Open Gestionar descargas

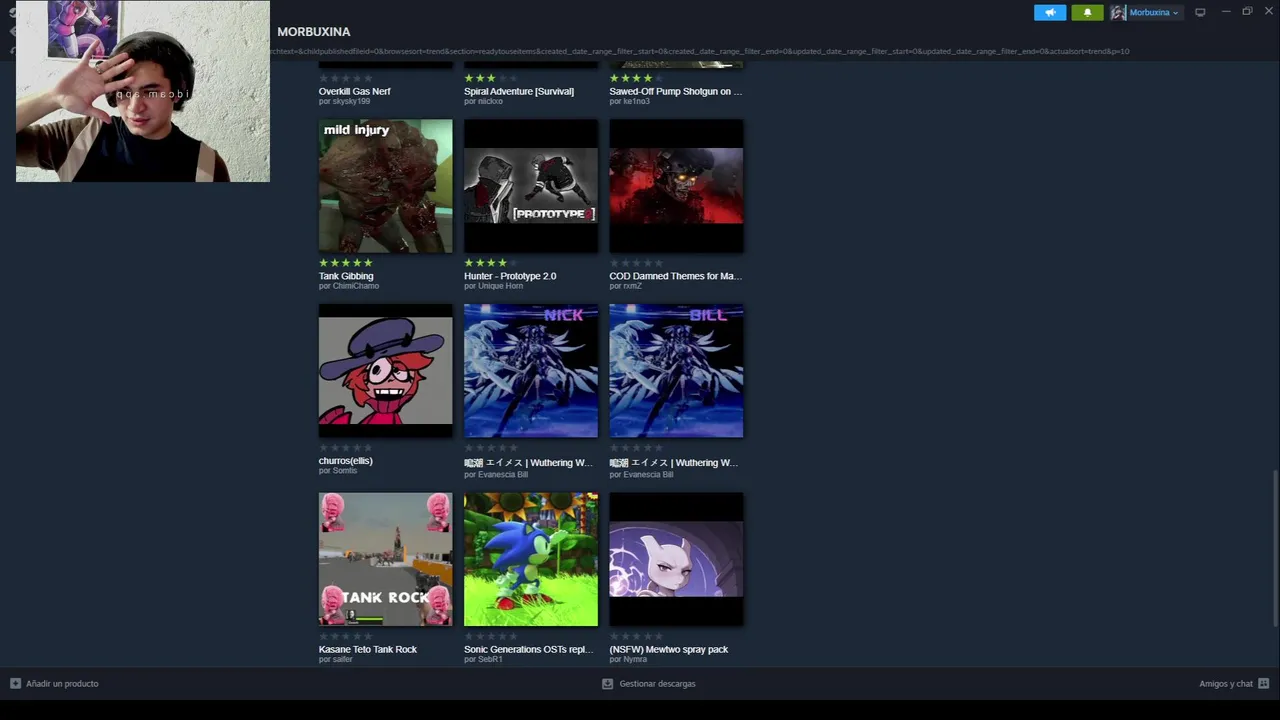(657, 684)
